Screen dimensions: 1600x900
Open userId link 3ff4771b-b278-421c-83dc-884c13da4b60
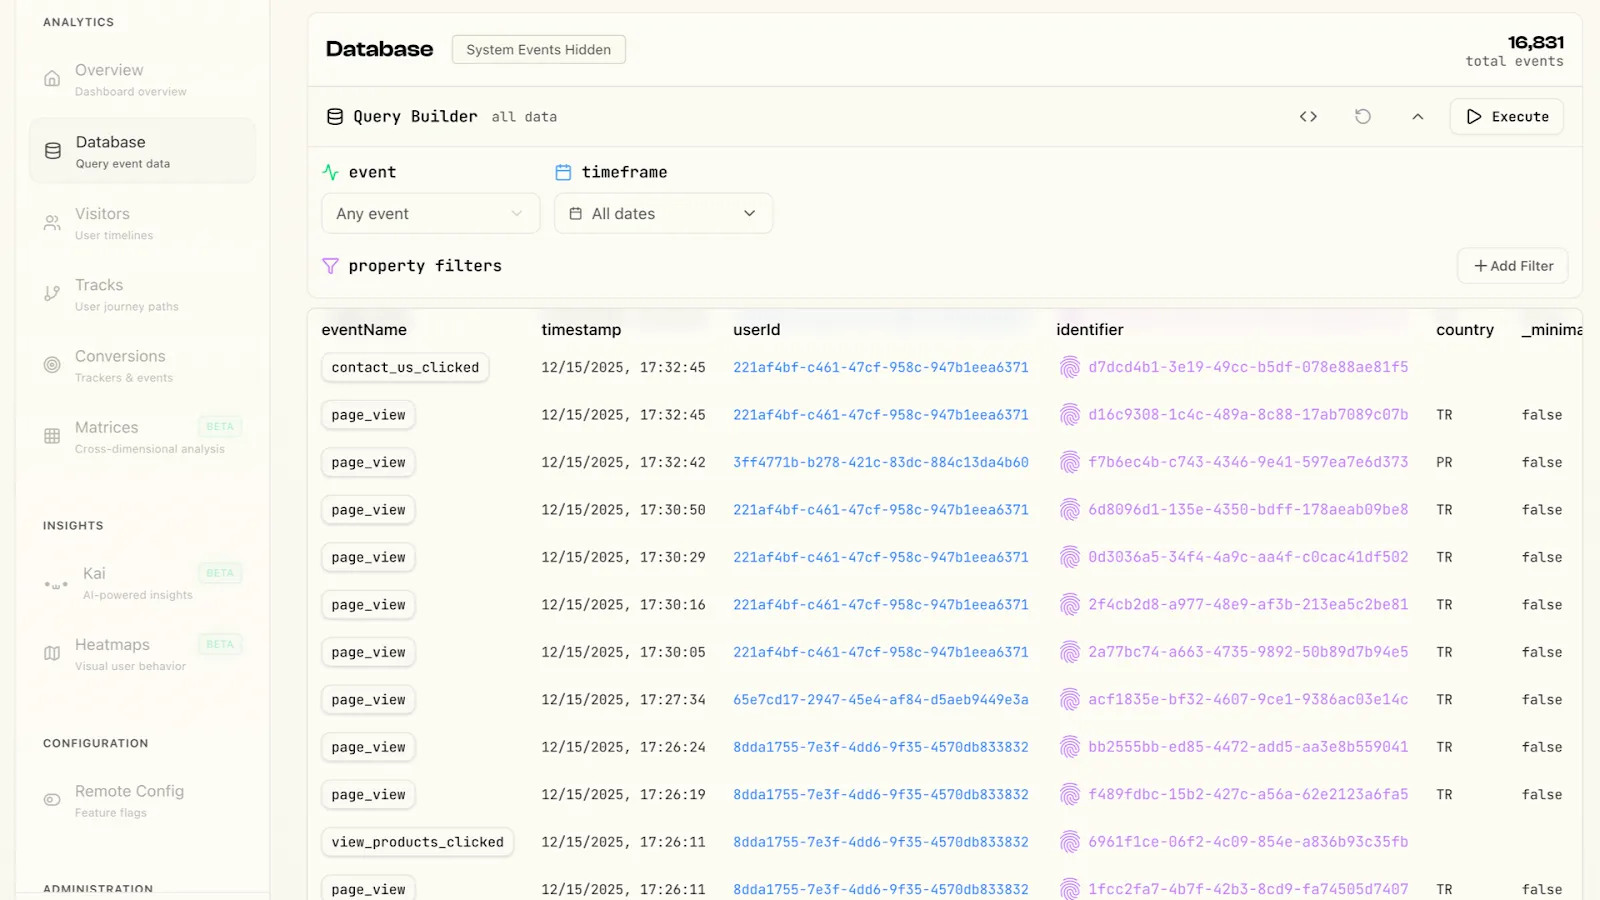tap(880, 463)
